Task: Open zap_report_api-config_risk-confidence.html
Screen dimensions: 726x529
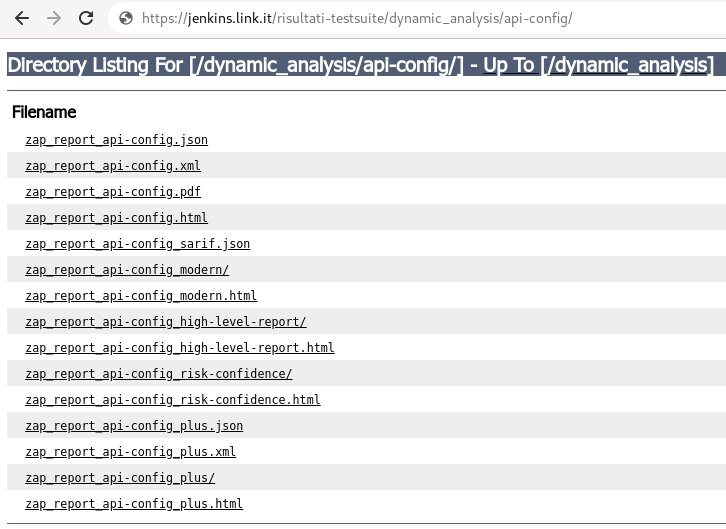Action: pyautogui.click(x=173, y=399)
